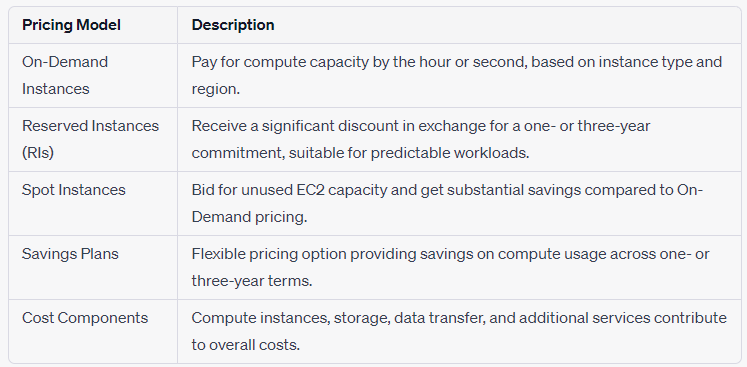Click the description starting 'Compute instances, storage'
747x367 pixels.
459,331
